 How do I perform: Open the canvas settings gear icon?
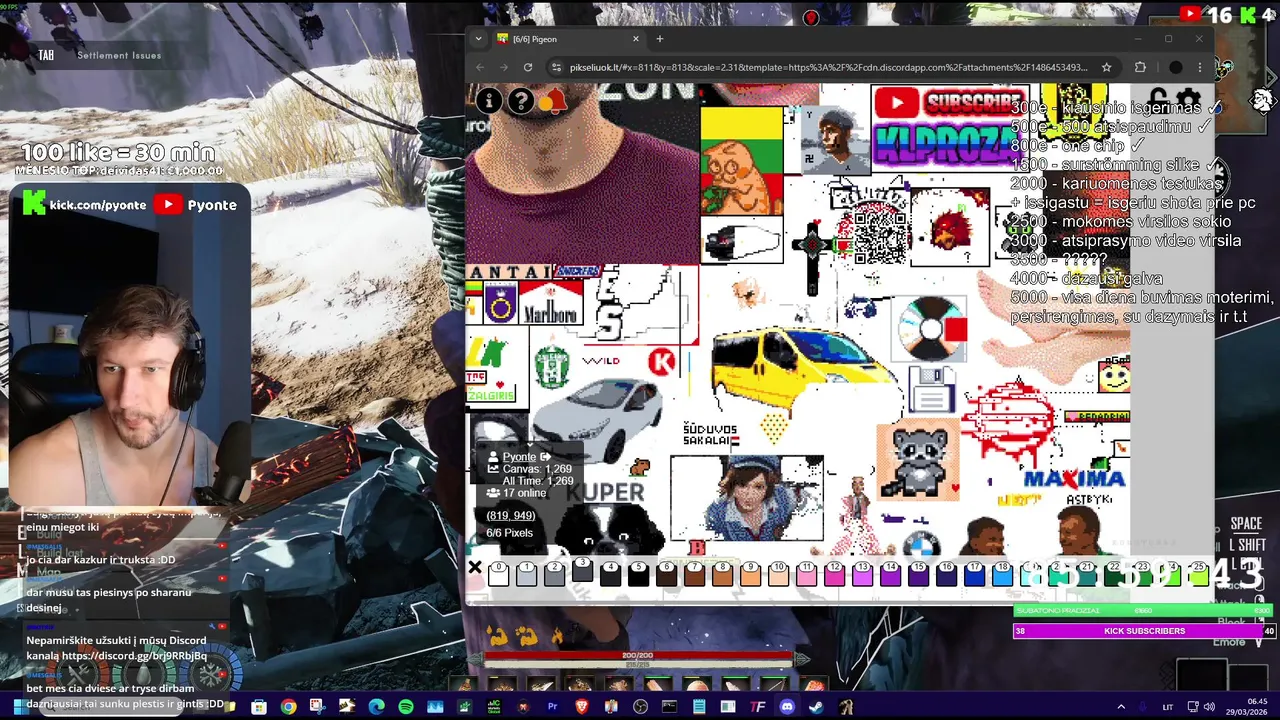pyautogui.click(x=1188, y=100)
